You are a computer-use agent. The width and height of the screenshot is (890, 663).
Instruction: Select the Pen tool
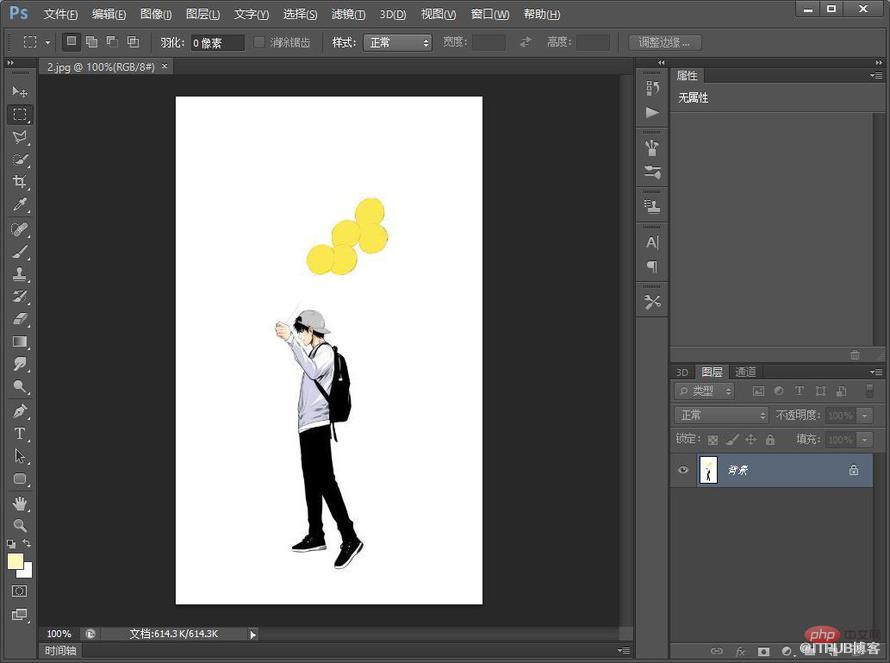pyautogui.click(x=20, y=410)
